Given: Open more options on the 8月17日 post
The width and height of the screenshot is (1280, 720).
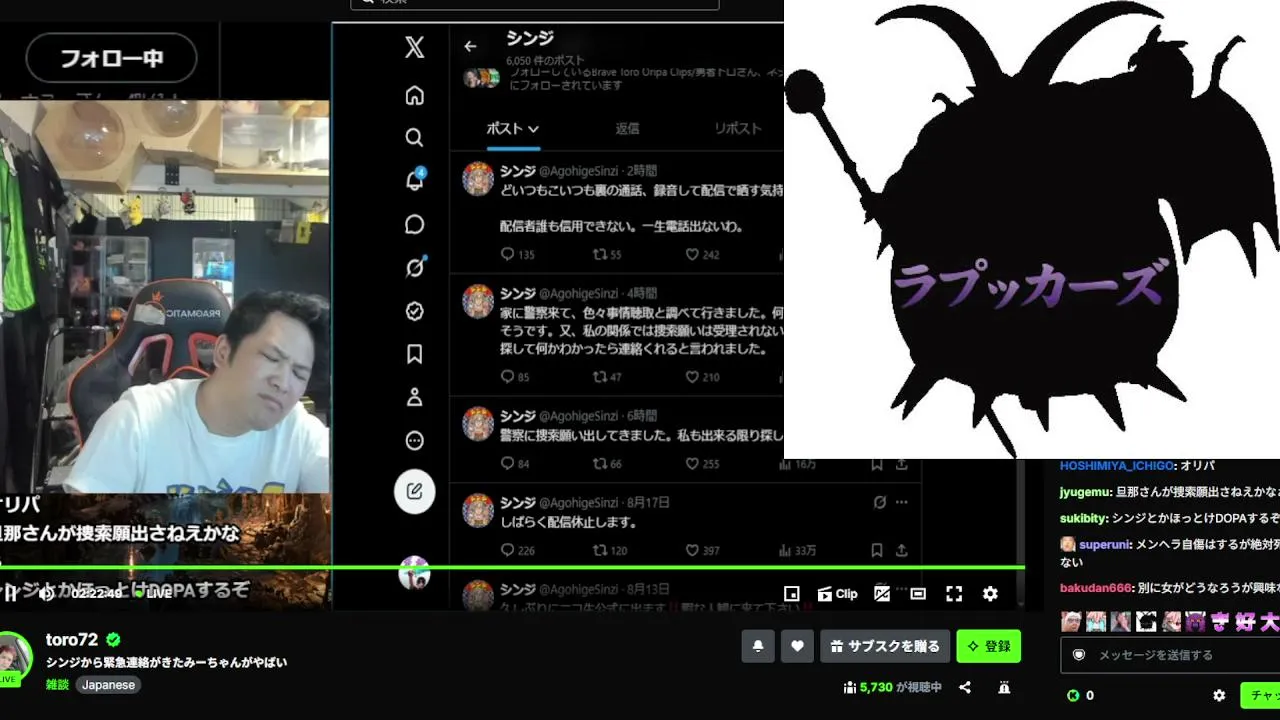Looking at the screenshot, I should 902,502.
